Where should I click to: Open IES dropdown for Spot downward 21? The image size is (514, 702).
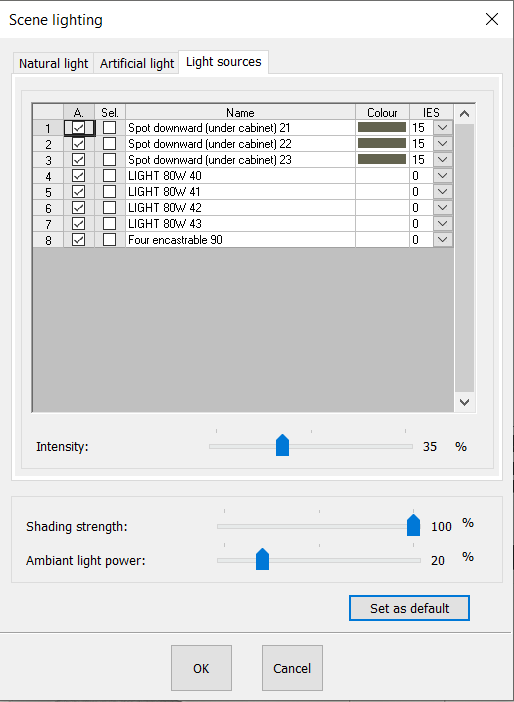click(443, 128)
